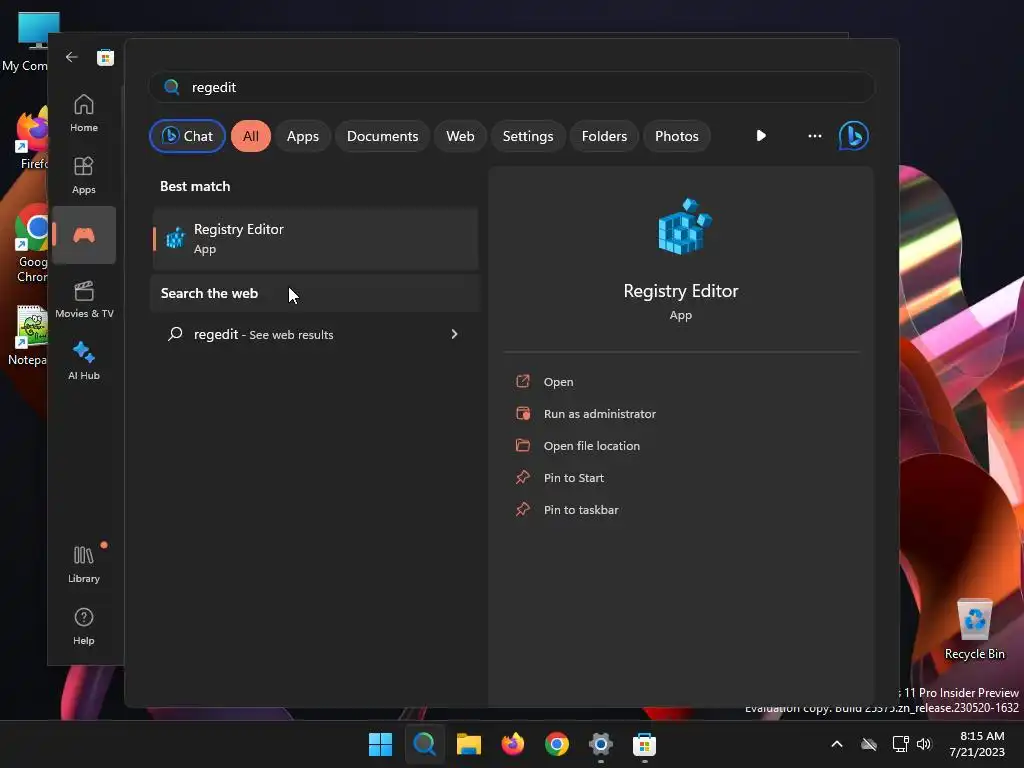Click the Microsoft Store logo in title bar
Screen dimensions: 1024x768
[x=105, y=57]
